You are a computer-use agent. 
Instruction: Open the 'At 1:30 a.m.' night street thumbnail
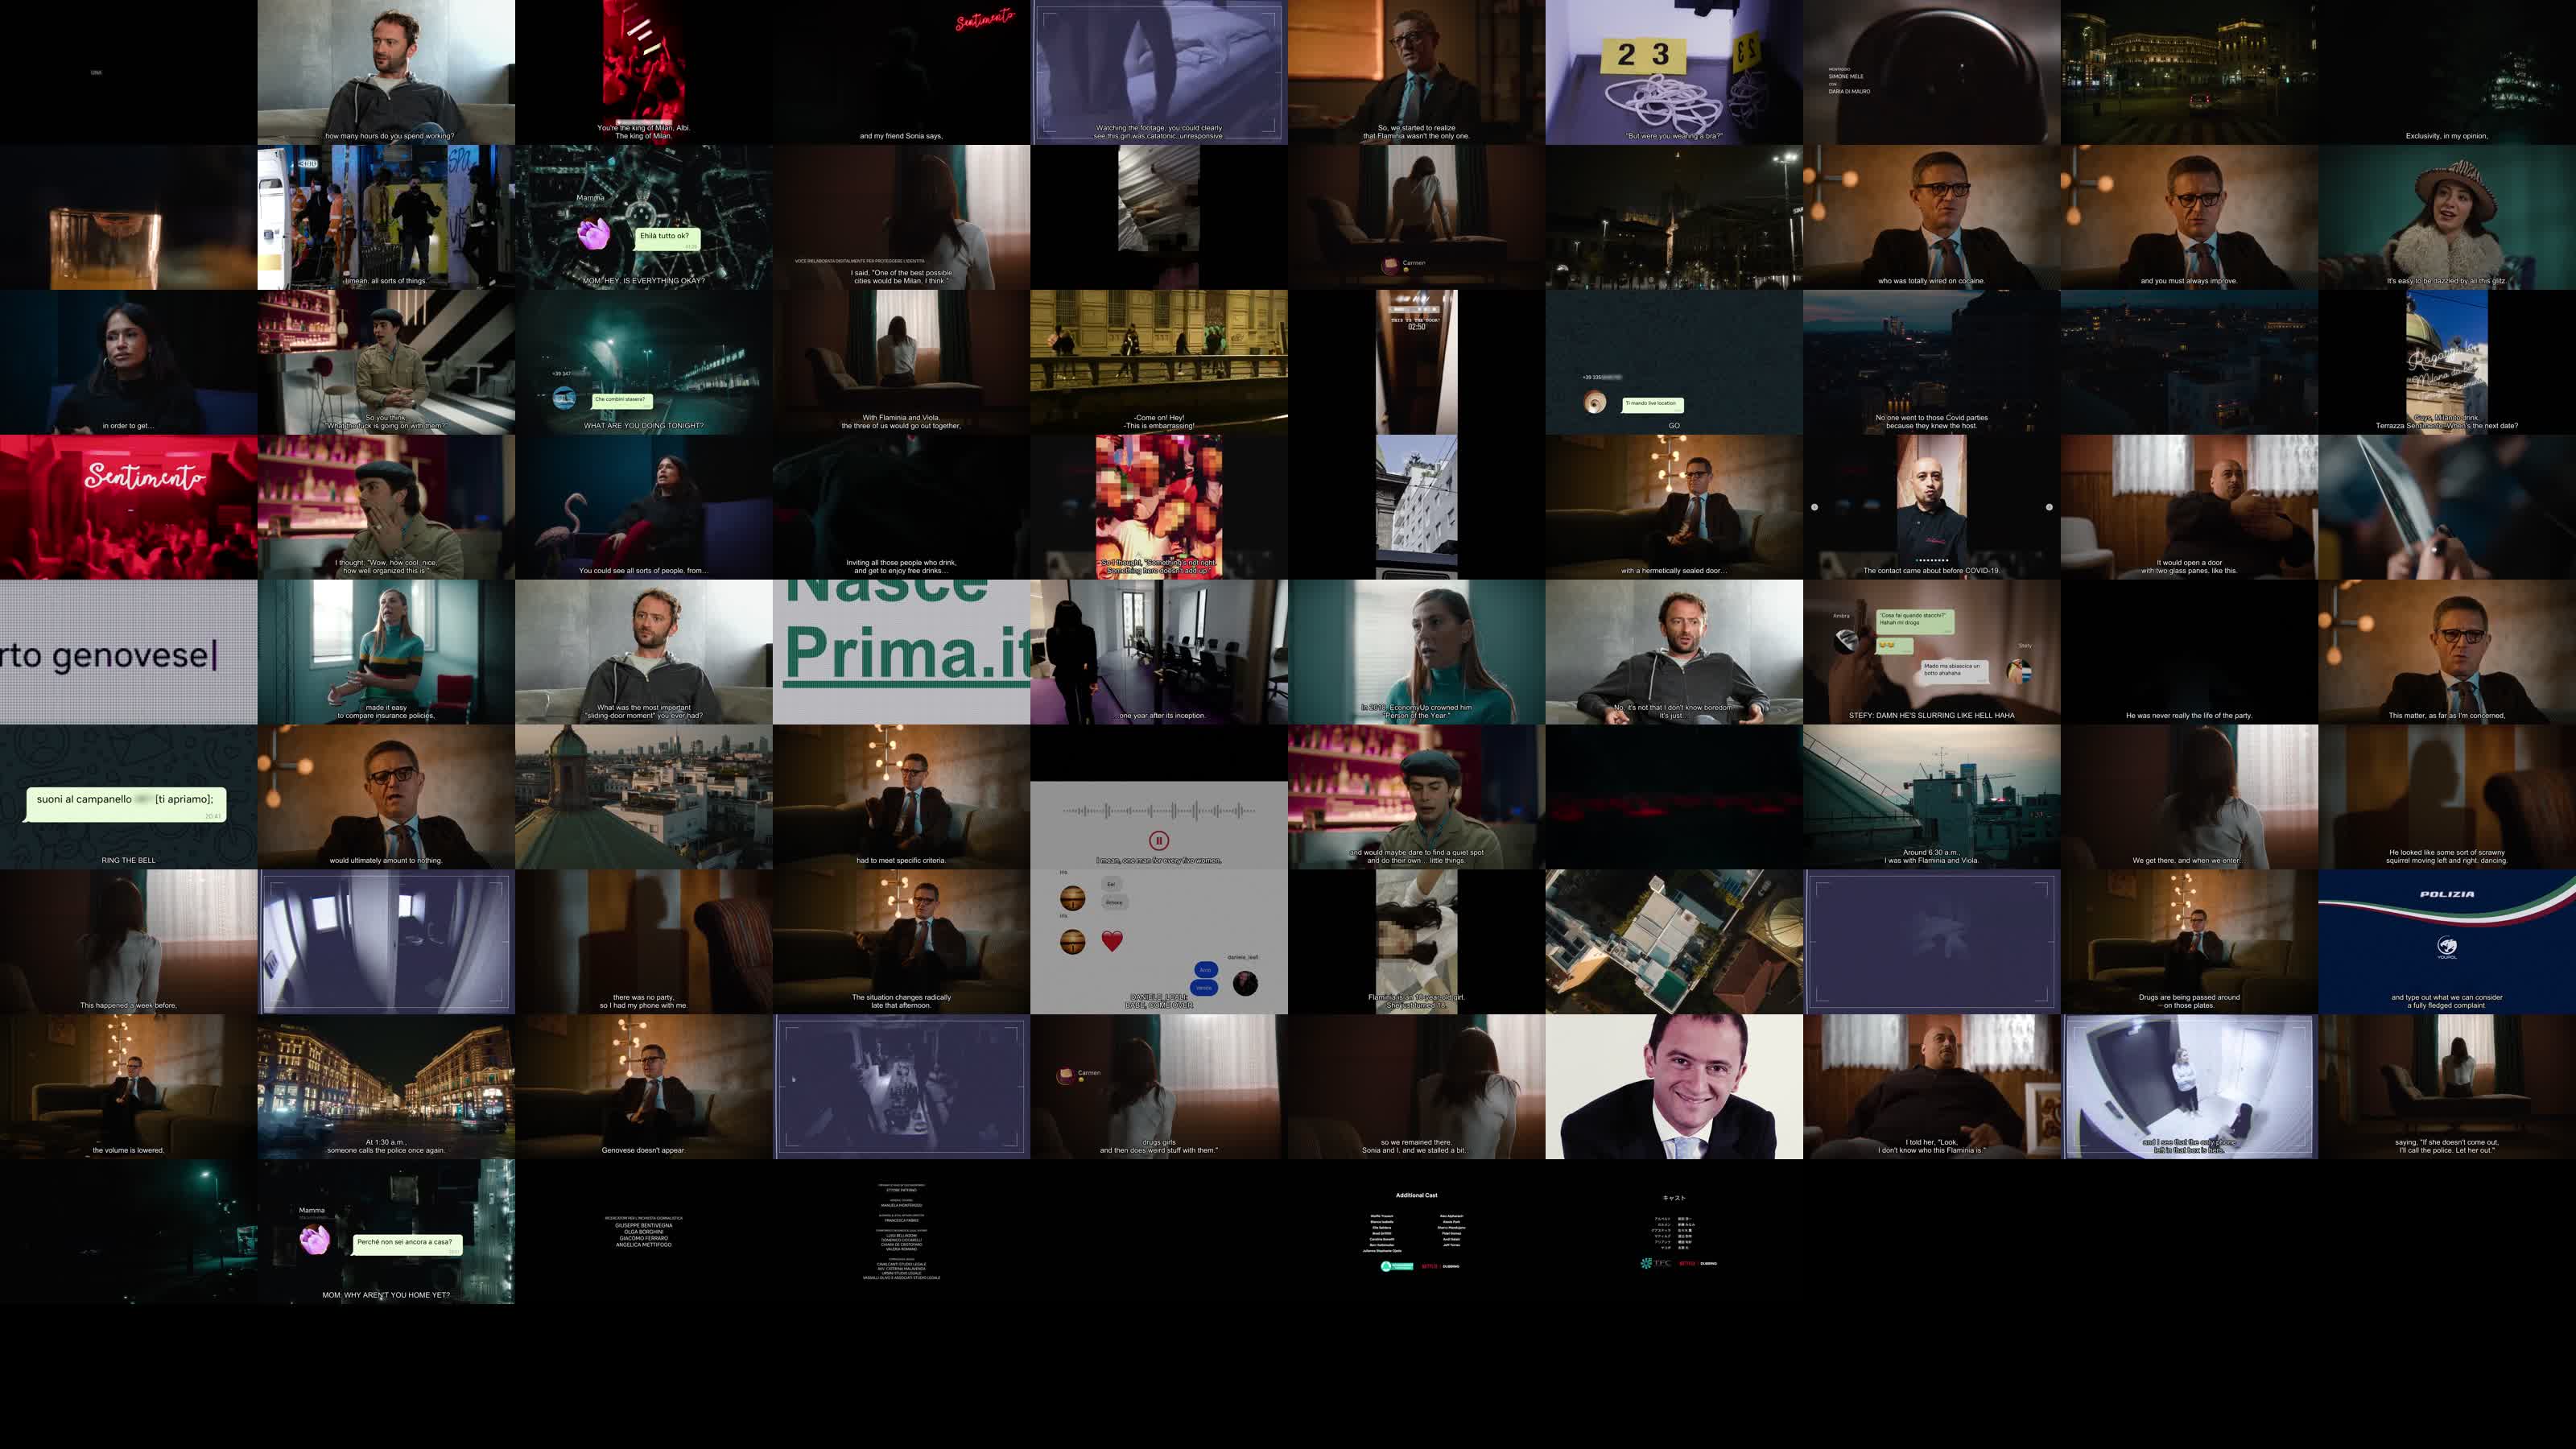[x=386, y=1087]
